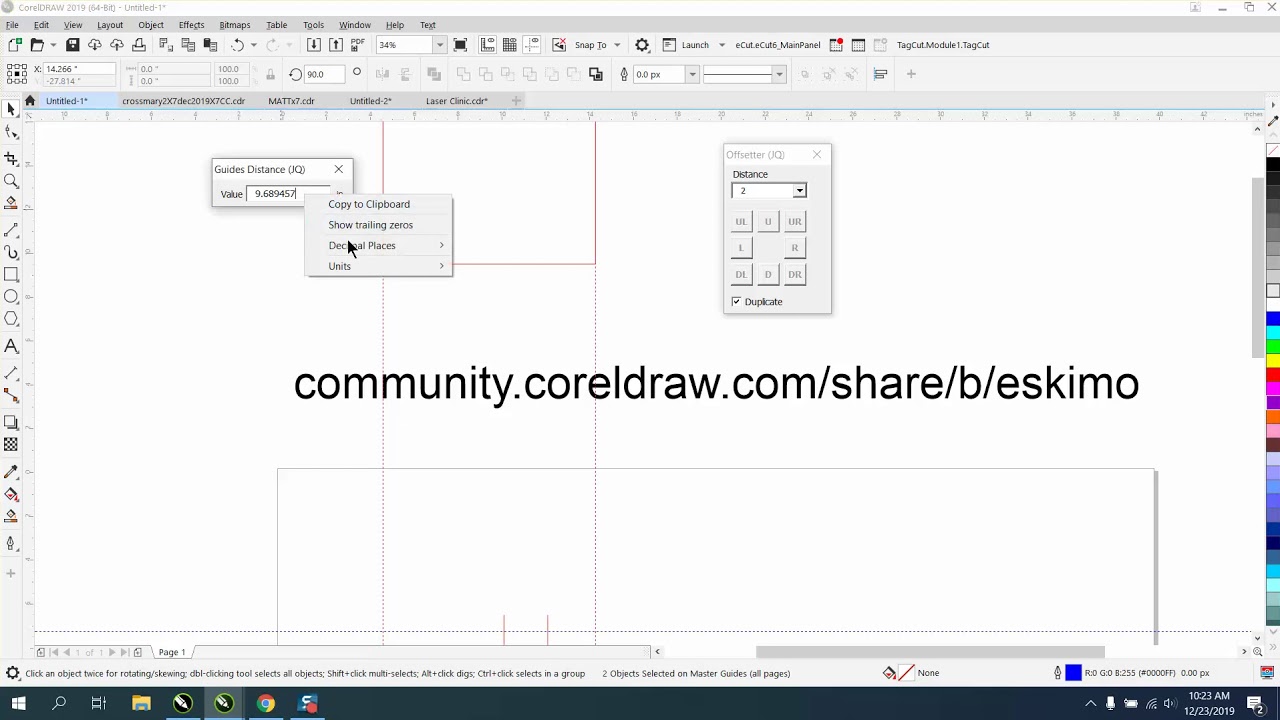
Task: Click the R button in Offsetter
Action: pos(795,248)
